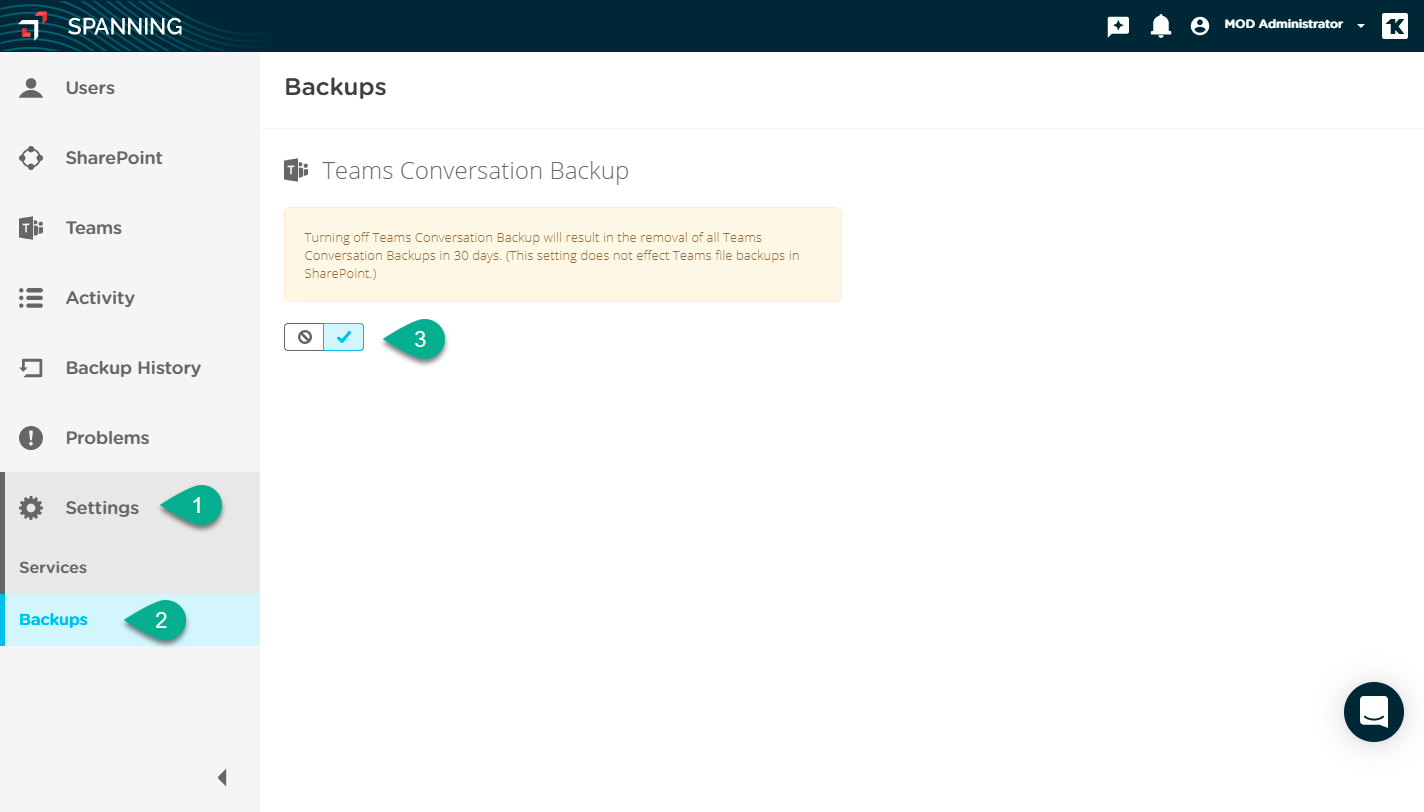Show the Problems page
Image resolution: width=1424 pixels, height=812 pixels.
pyautogui.click(x=107, y=438)
